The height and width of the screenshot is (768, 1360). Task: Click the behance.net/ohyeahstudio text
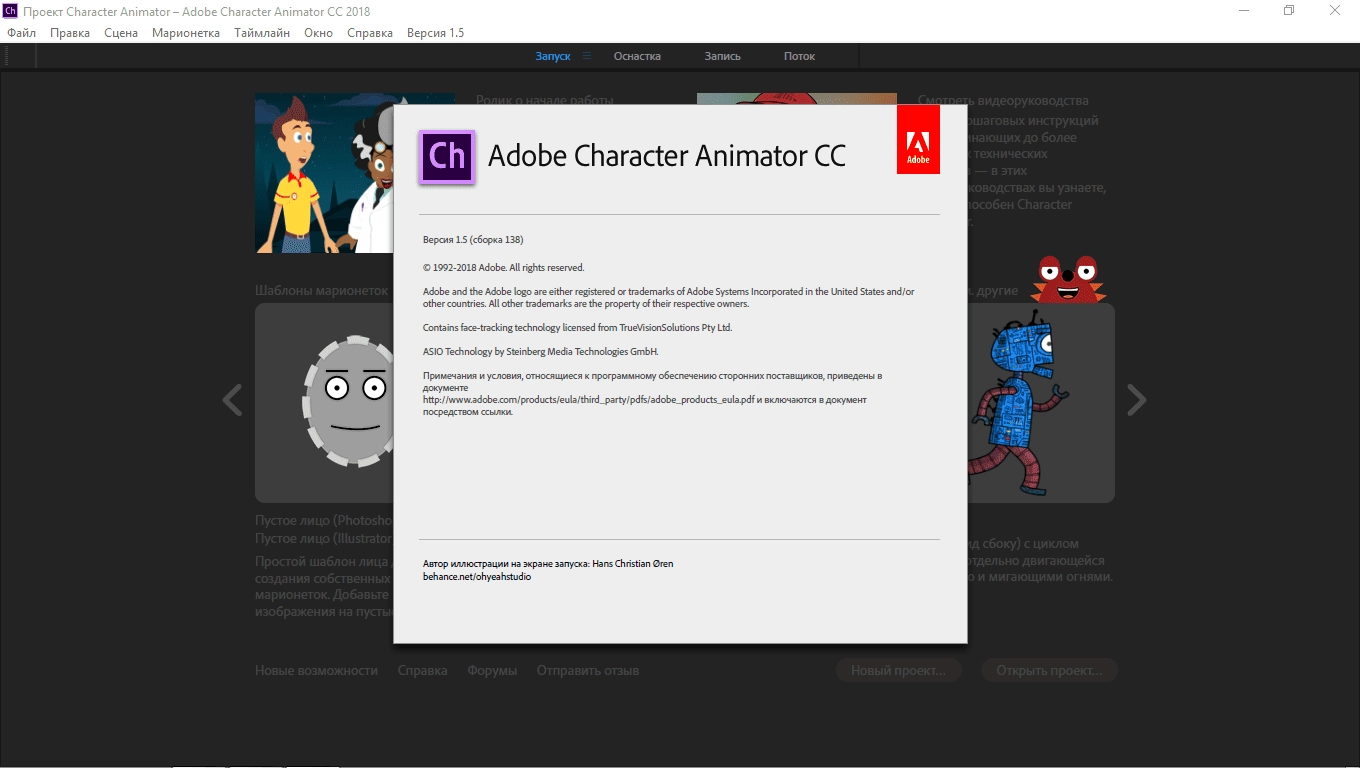coord(477,577)
